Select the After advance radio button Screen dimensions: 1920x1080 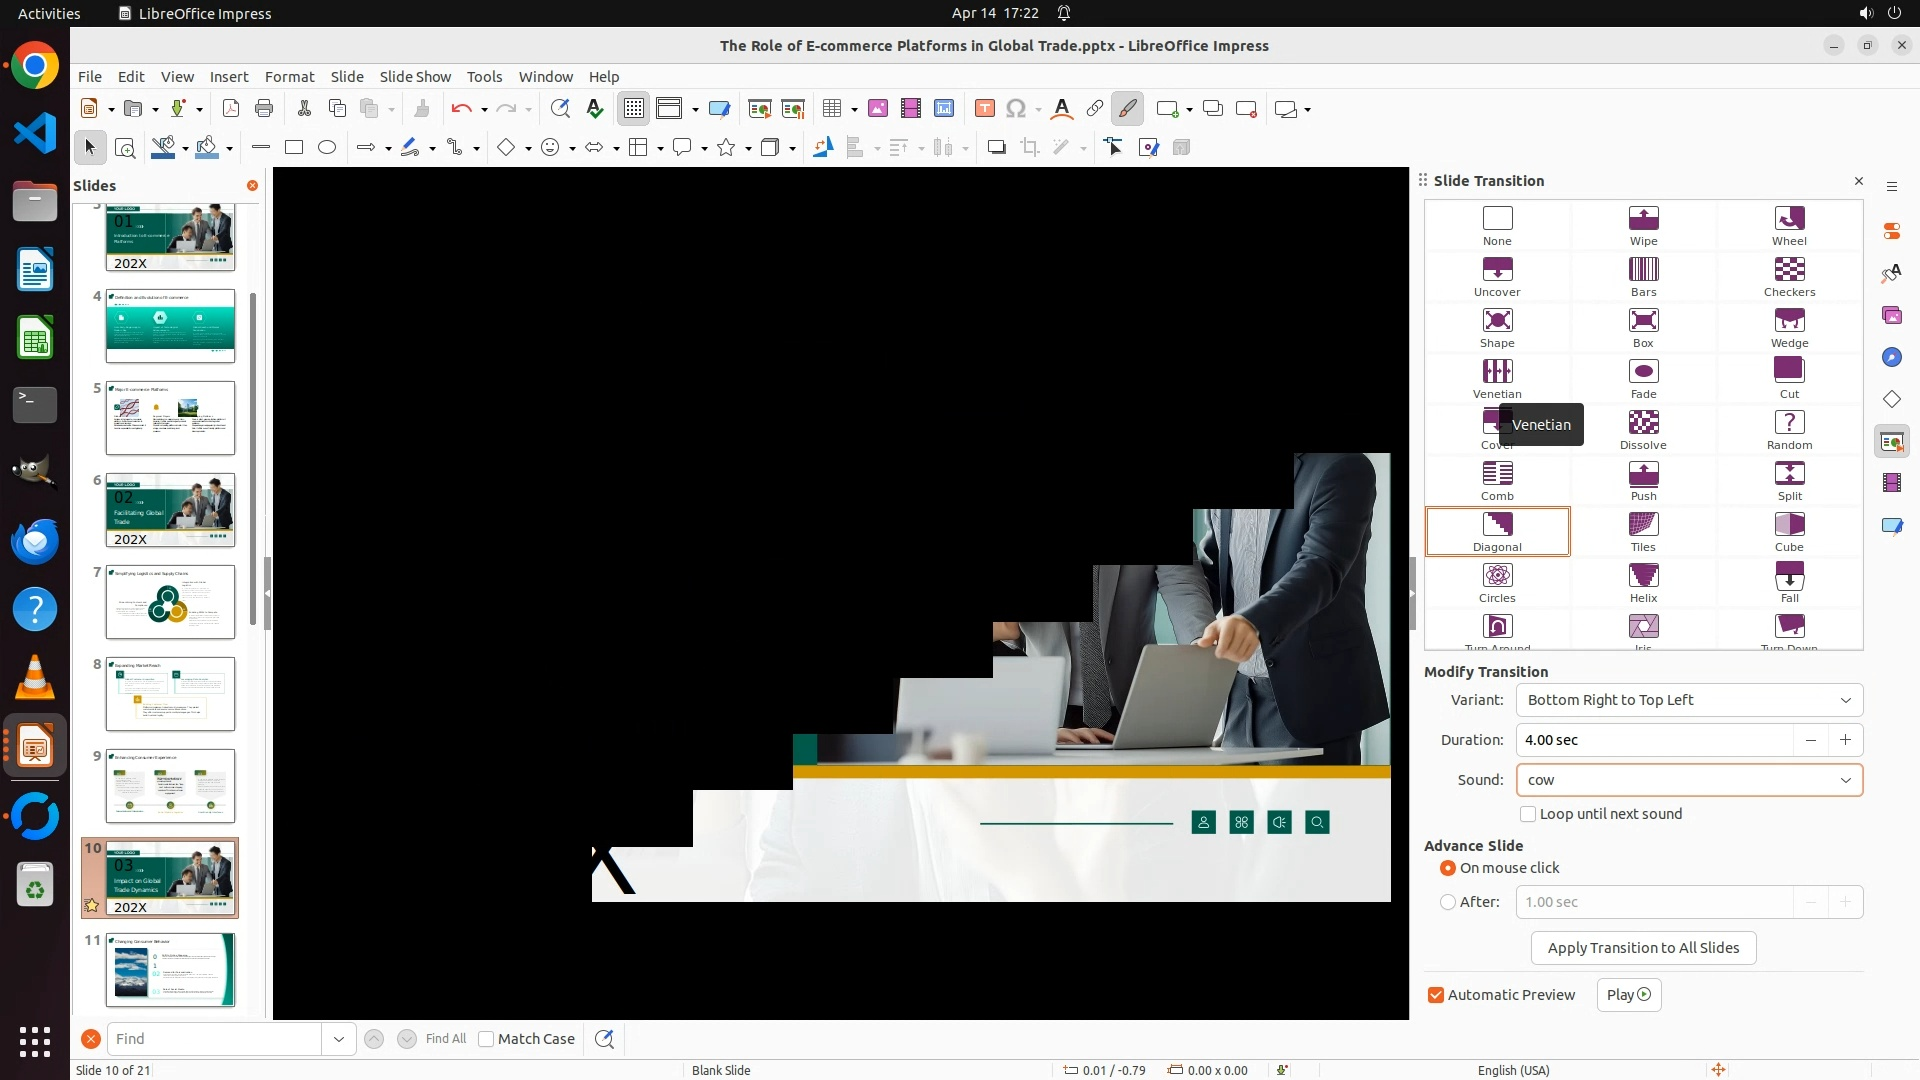(x=1448, y=902)
